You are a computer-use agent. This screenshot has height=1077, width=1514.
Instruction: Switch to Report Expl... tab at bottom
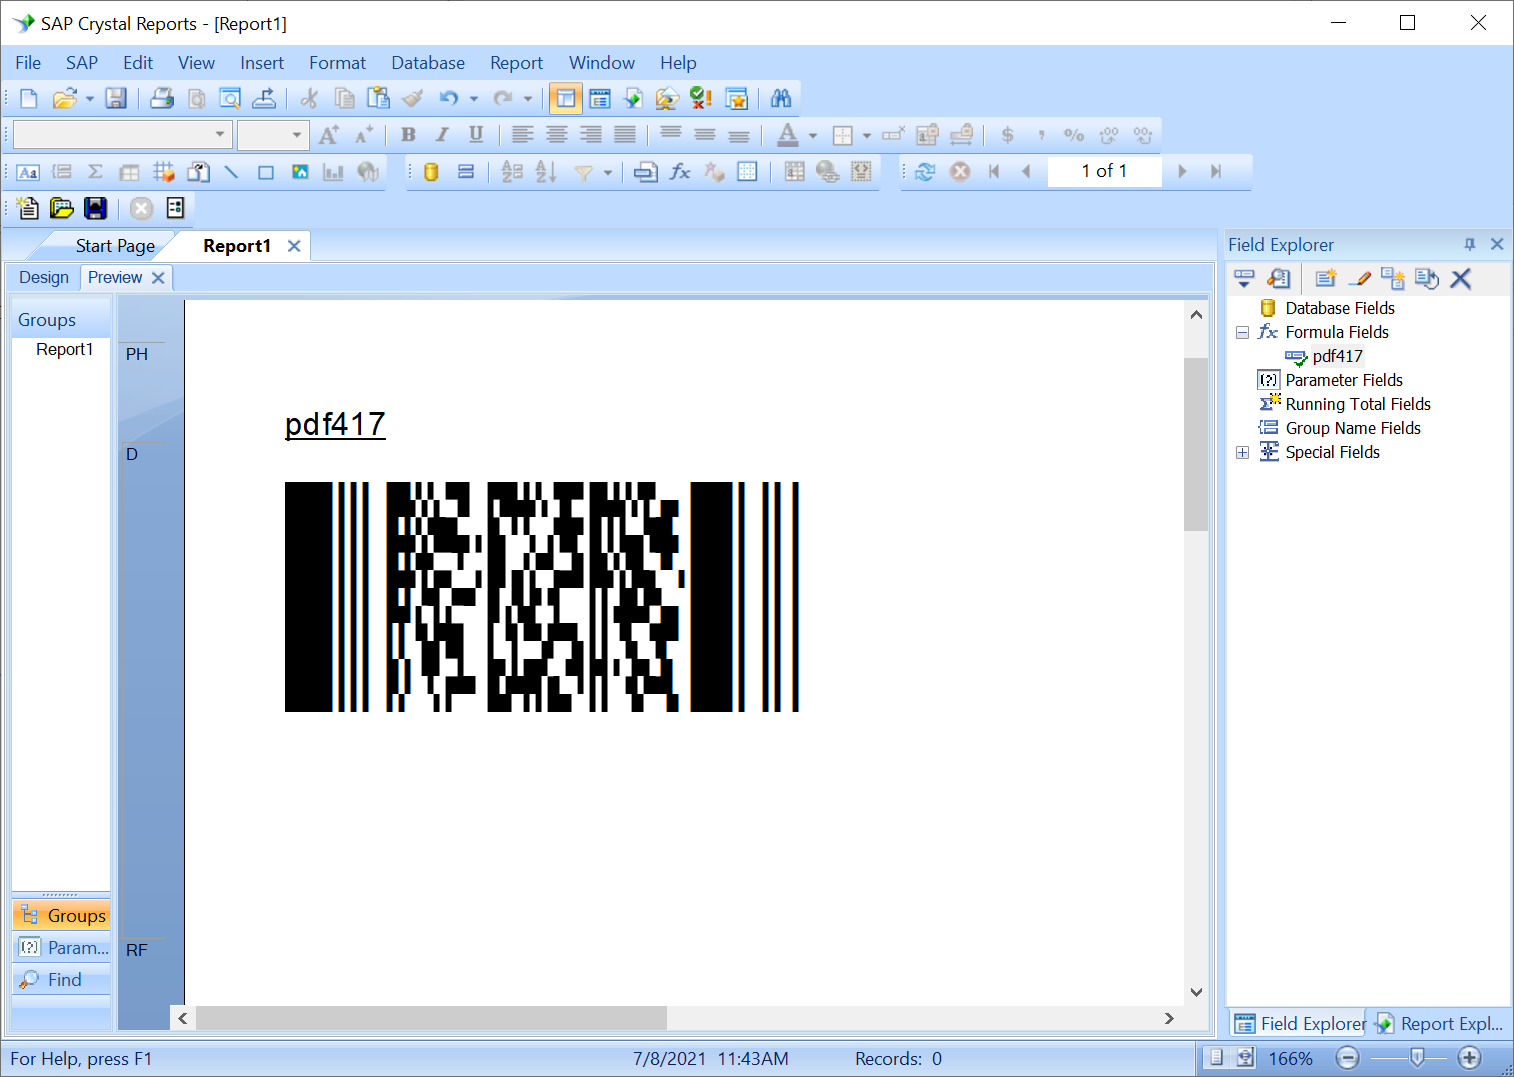pos(1439,1023)
